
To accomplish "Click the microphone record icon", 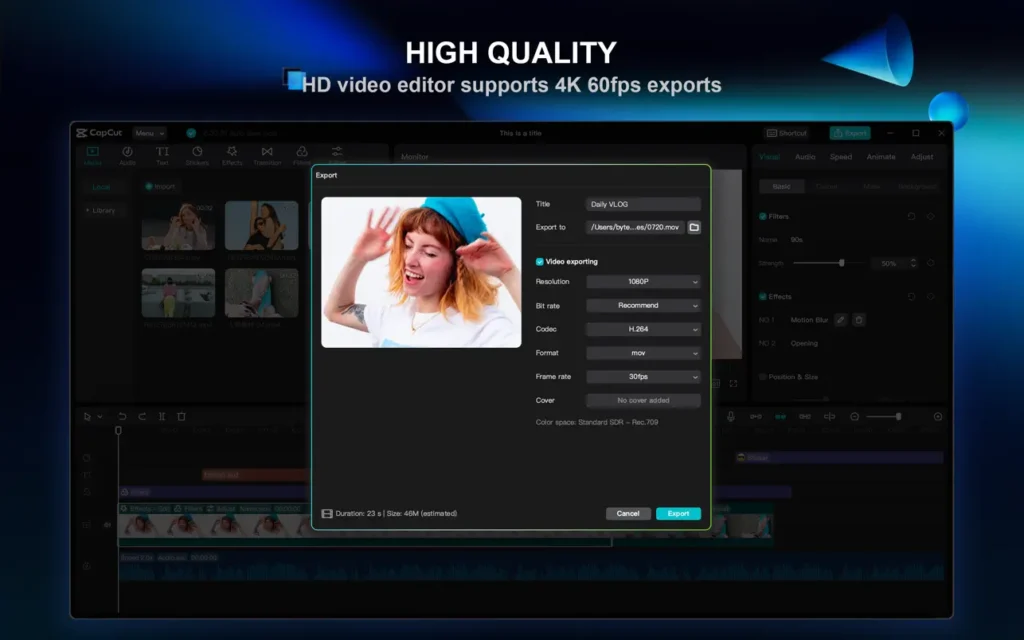I will pyautogui.click(x=731, y=417).
